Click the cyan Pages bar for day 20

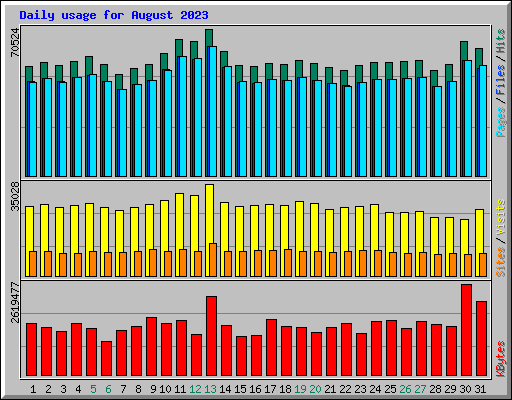tap(317, 128)
